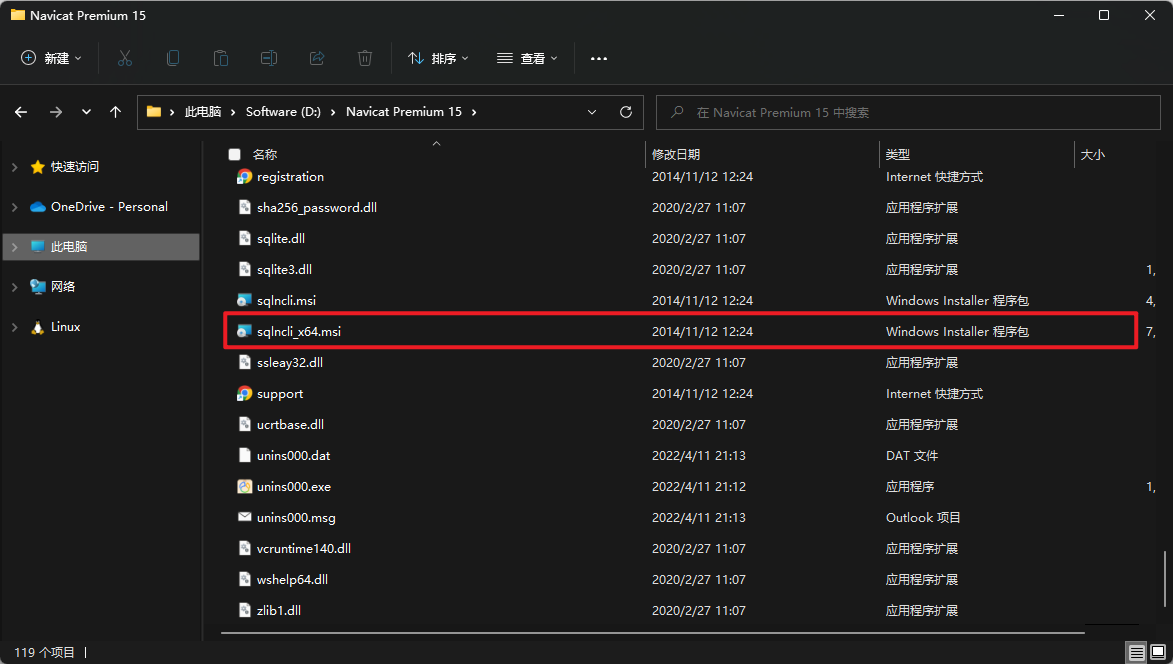Click the sha256_password.dll file icon
The width and height of the screenshot is (1173, 664).
[x=245, y=208]
